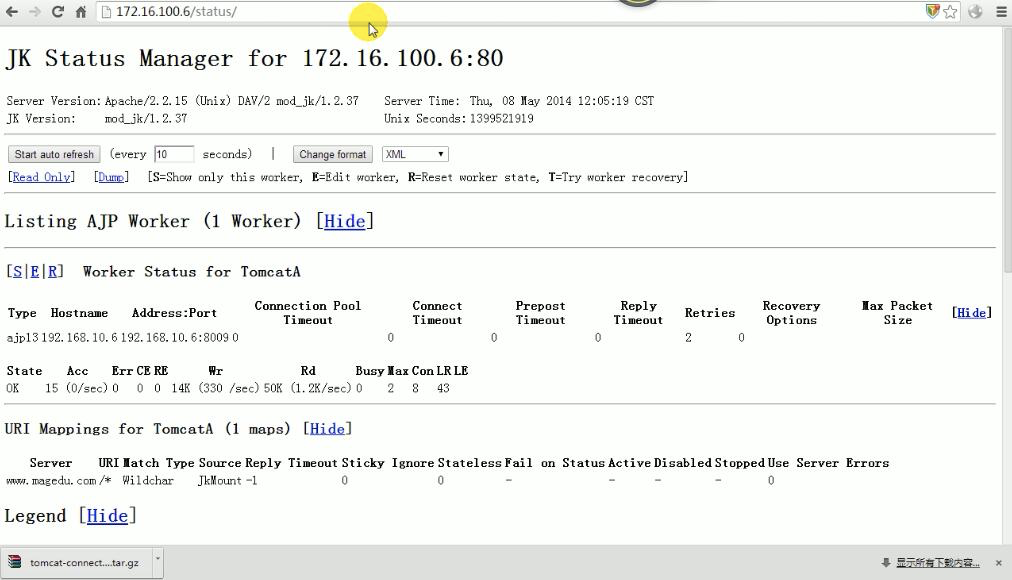Click the address bar URL 172.16.100.6/status/

click(x=176, y=12)
